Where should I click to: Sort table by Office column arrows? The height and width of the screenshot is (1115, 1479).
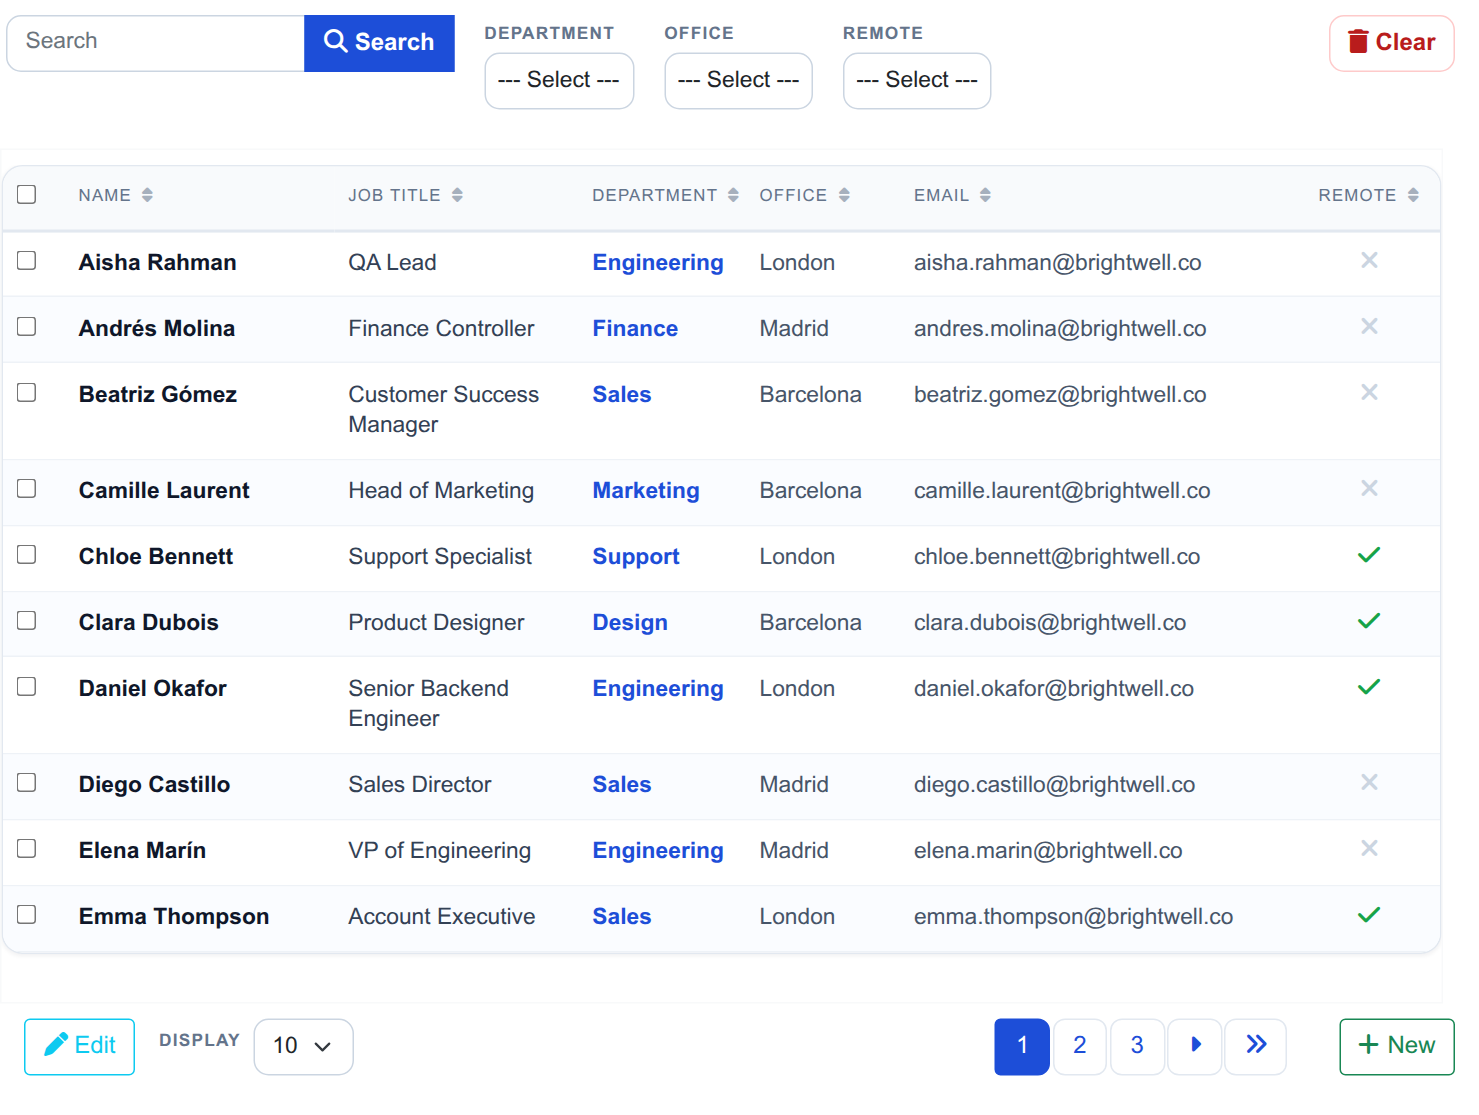tap(844, 195)
